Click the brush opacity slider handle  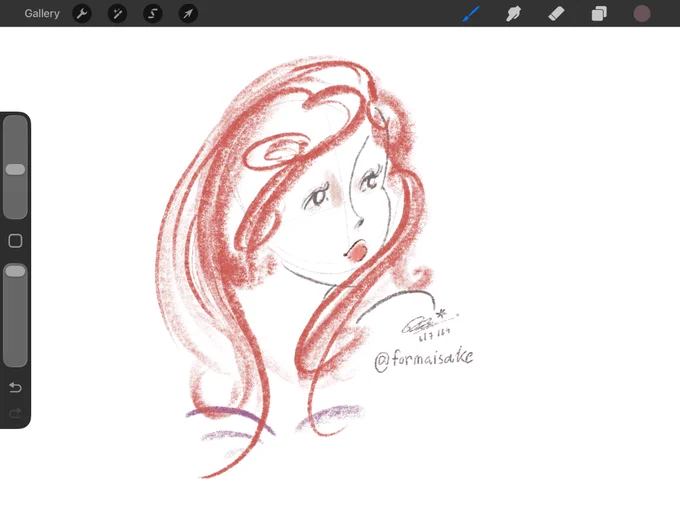(15, 271)
